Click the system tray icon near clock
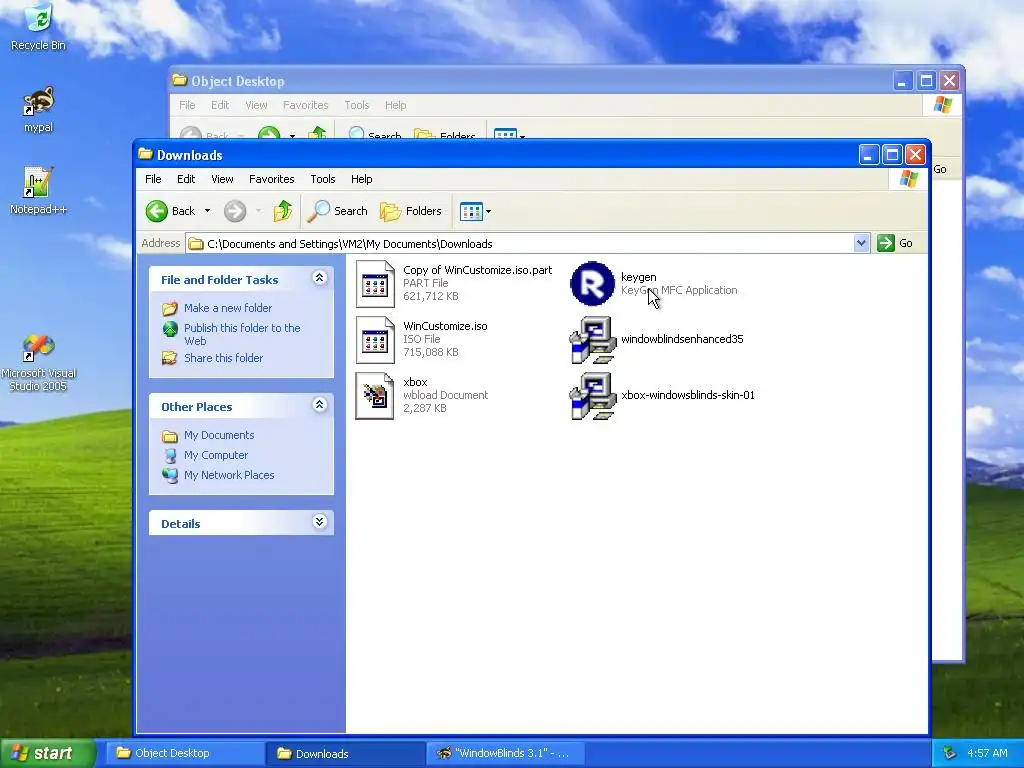The width and height of the screenshot is (1024, 768). tap(950, 753)
